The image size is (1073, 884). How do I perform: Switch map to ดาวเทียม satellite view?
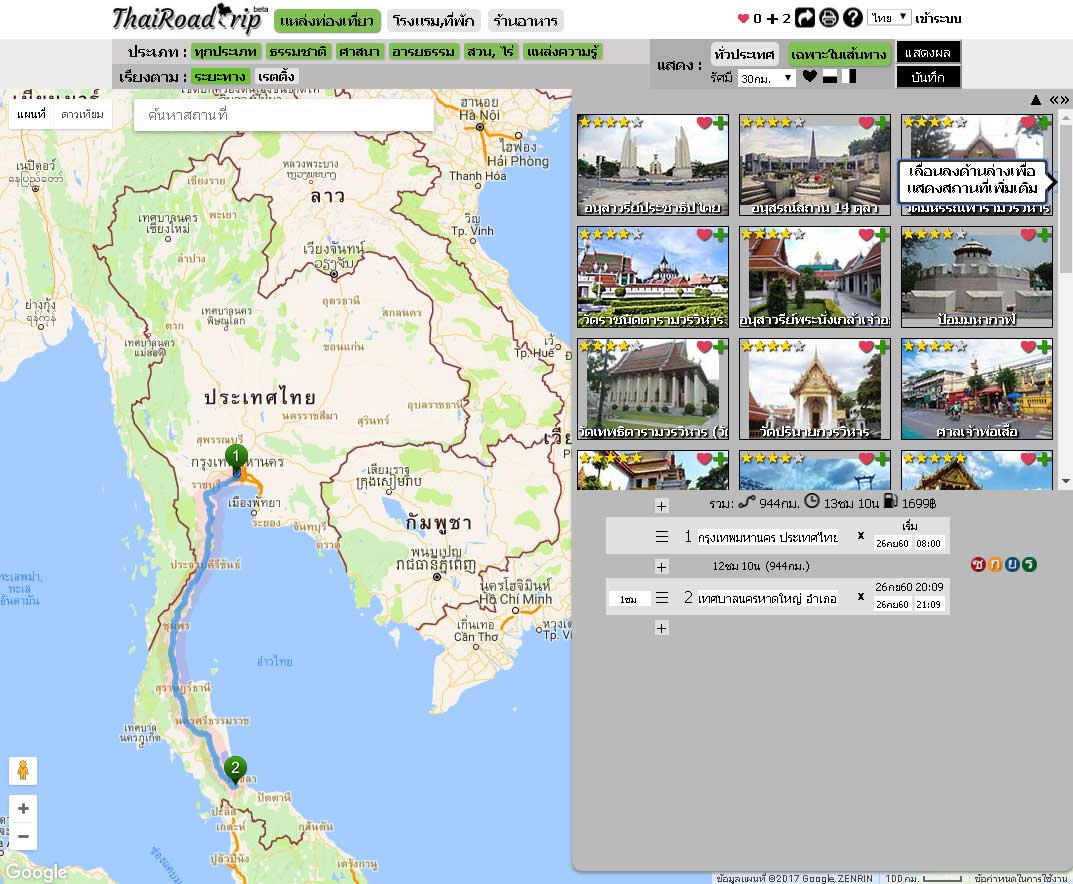coord(82,114)
